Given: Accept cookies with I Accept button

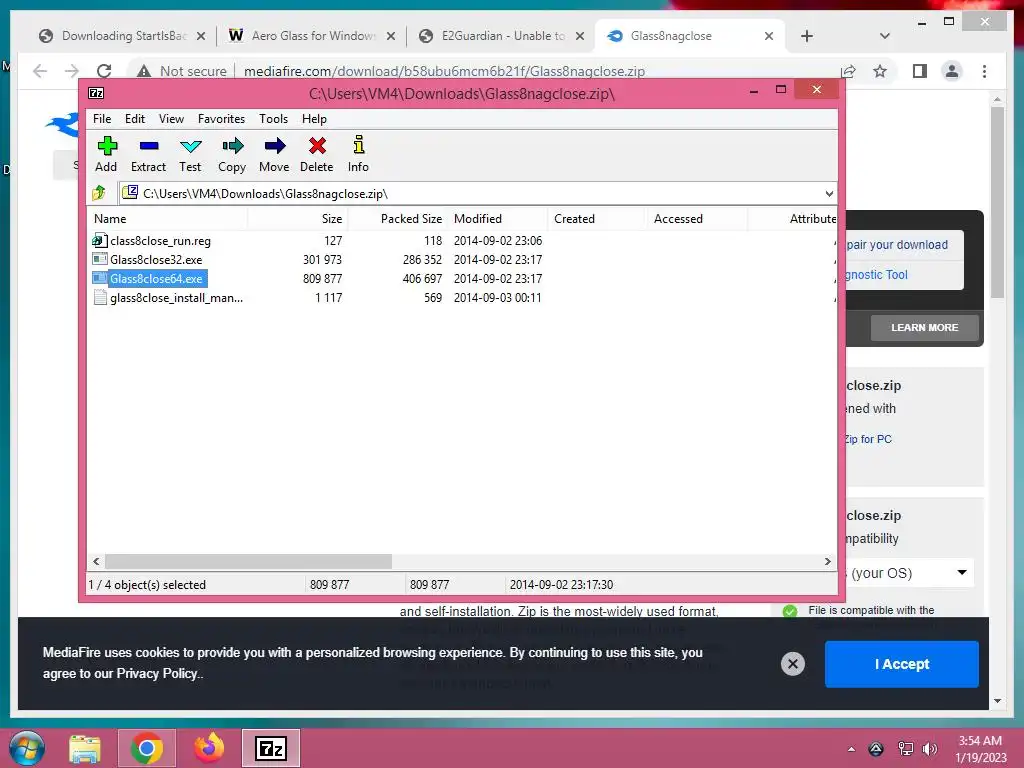Looking at the screenshot, I should (902, 664).
